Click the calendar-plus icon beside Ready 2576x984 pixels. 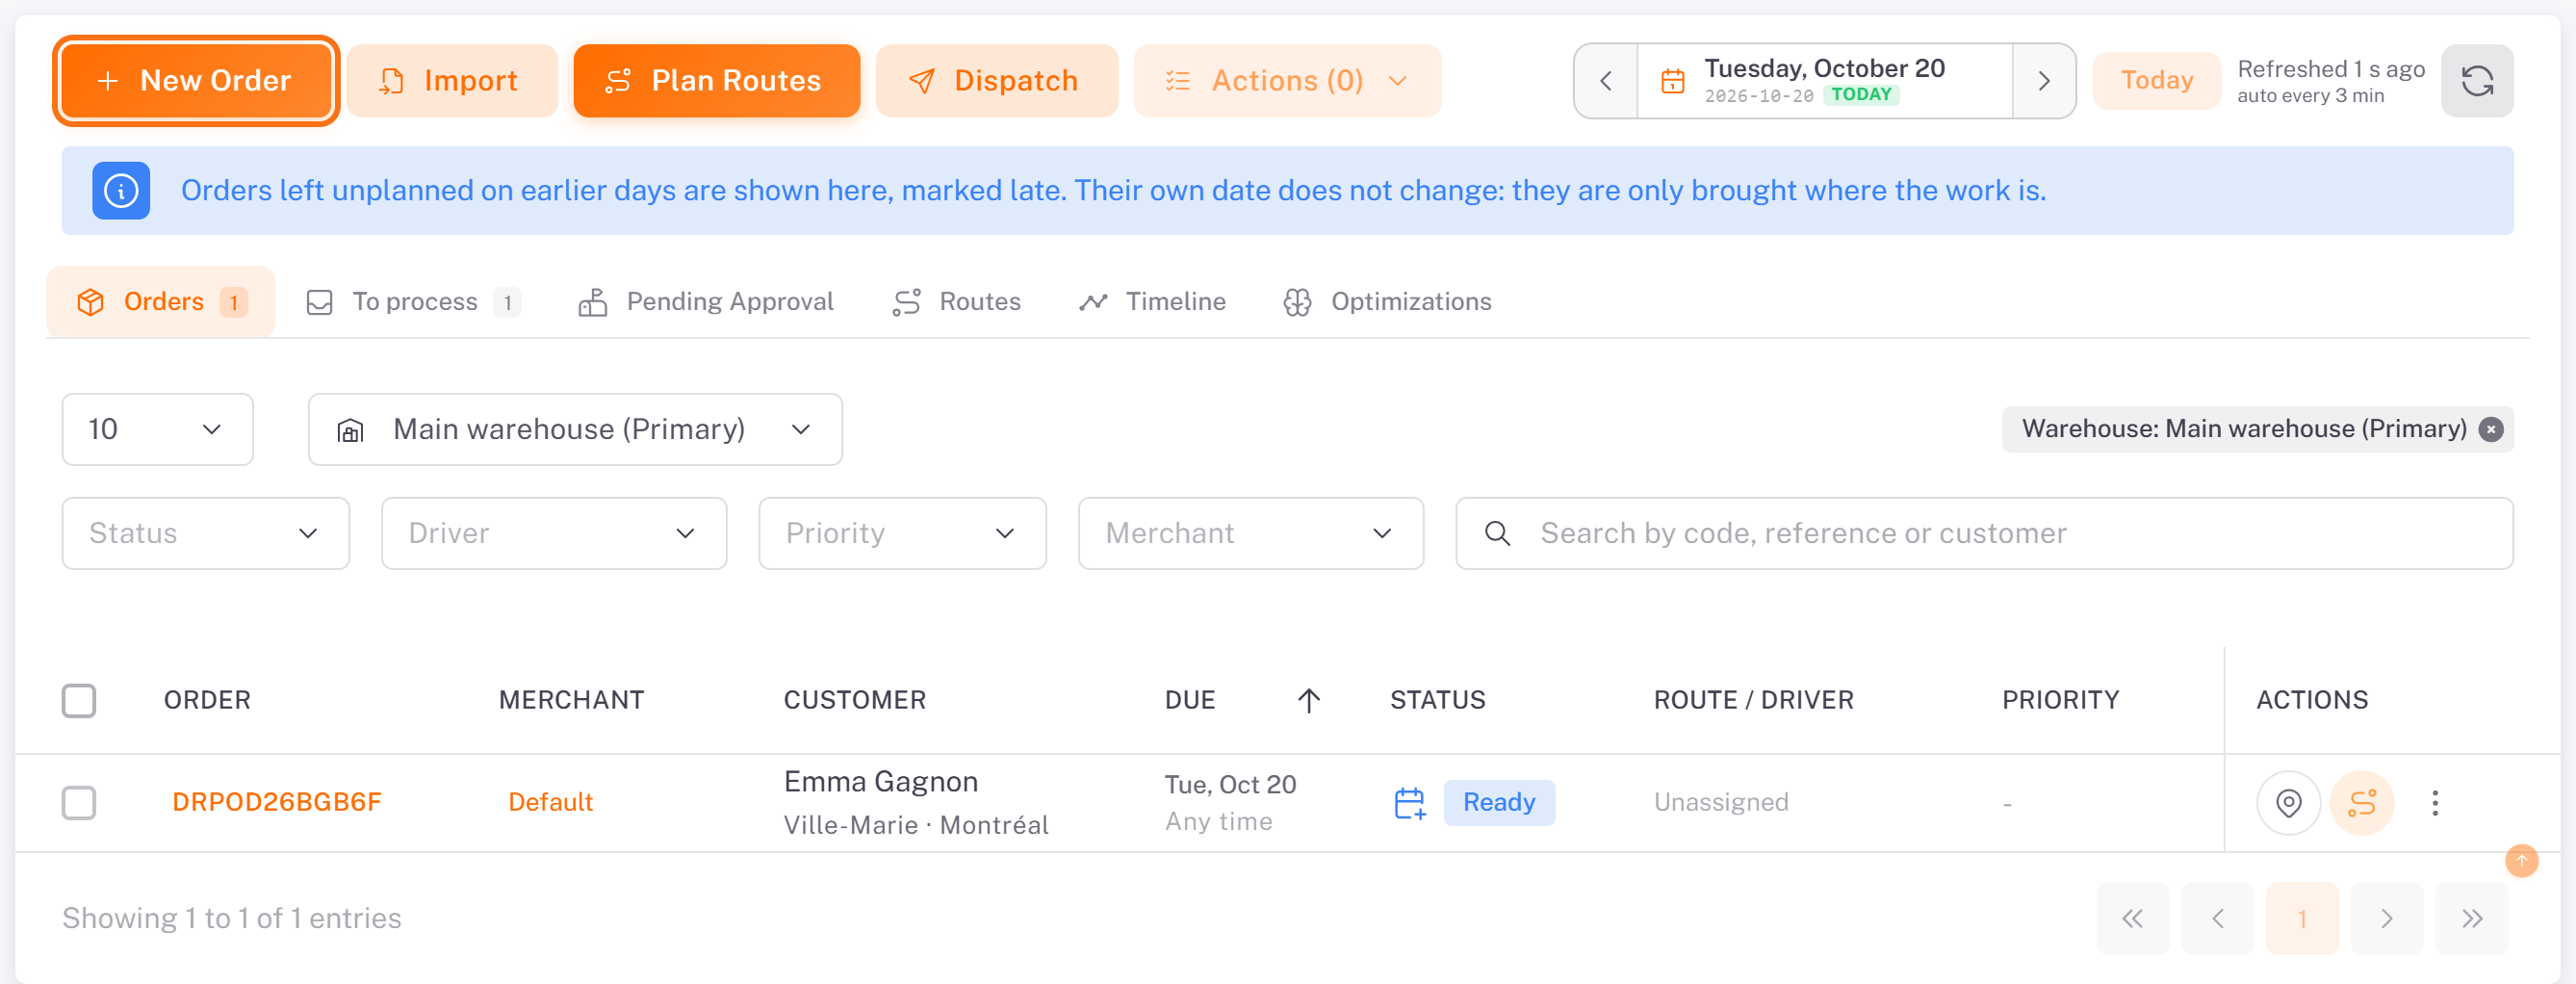click(x=1409, y=803)
